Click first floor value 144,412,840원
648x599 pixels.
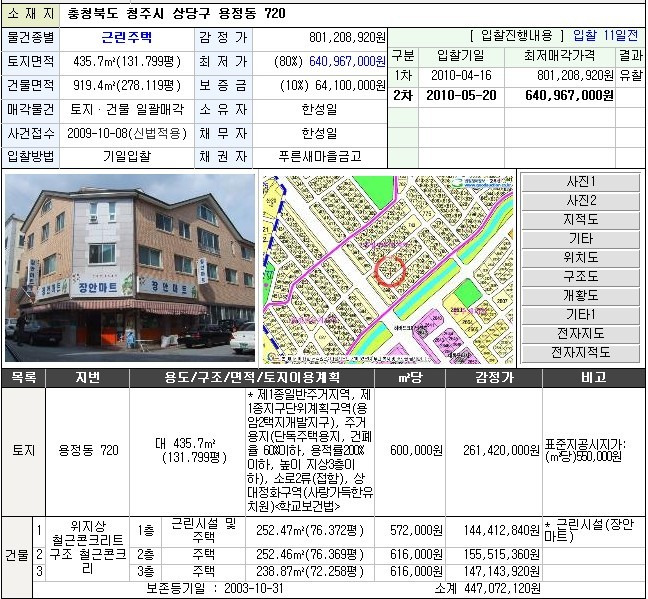pos(501,530)
